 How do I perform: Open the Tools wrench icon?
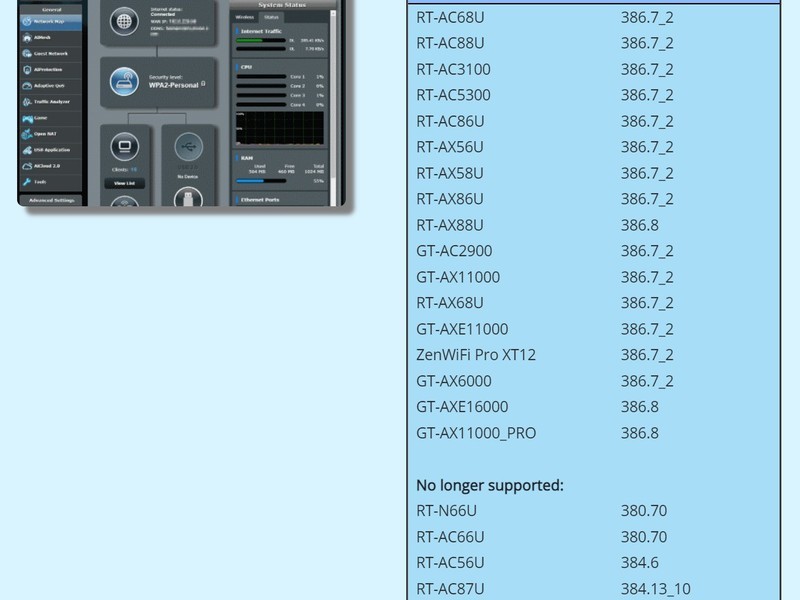tap(27, 182)
